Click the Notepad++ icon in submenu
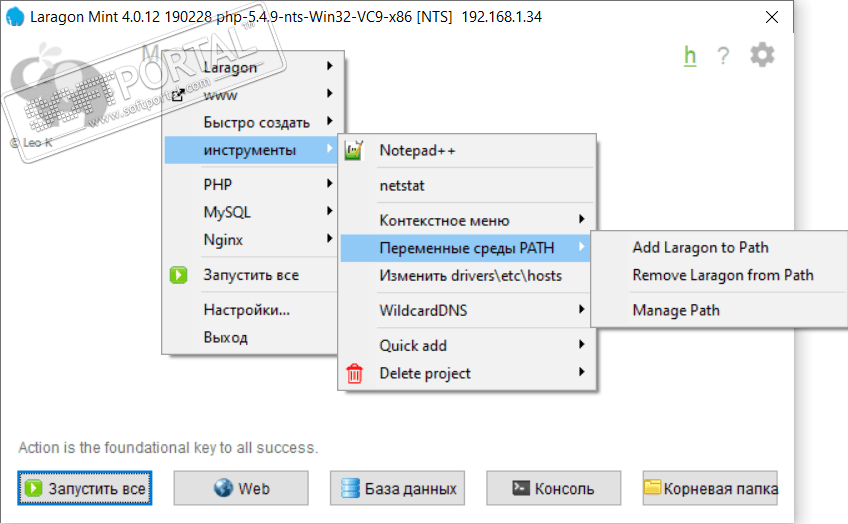The image size is (848, 524). 354,151
